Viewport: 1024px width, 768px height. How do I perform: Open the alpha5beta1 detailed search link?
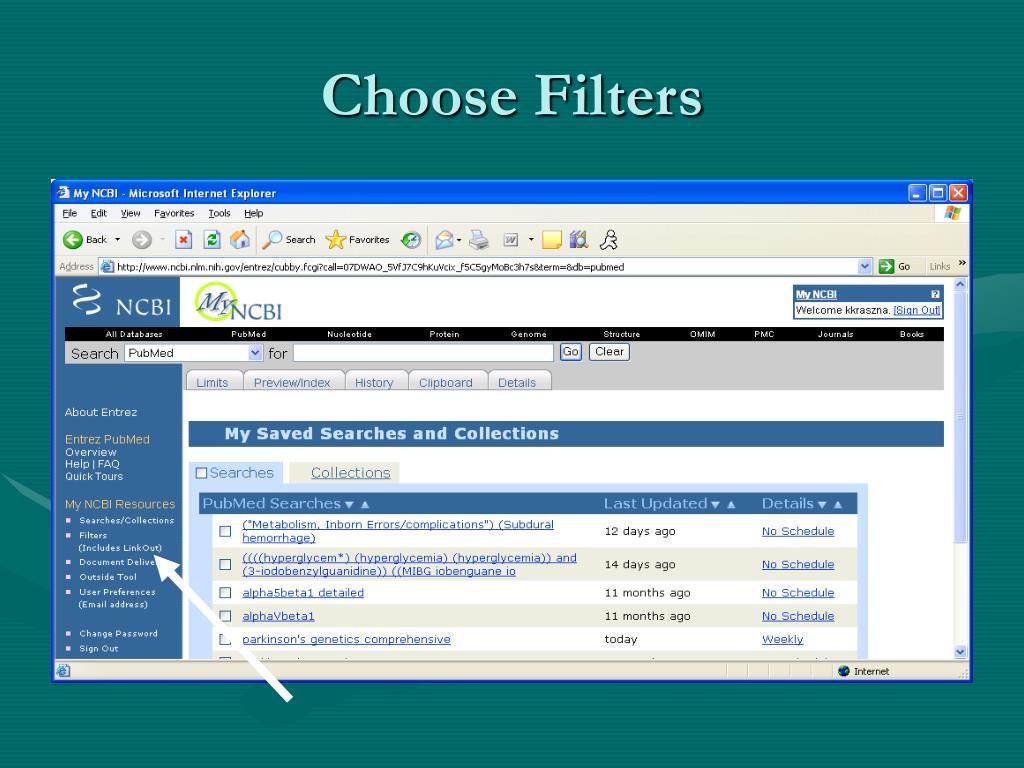[x=303, y=592]
